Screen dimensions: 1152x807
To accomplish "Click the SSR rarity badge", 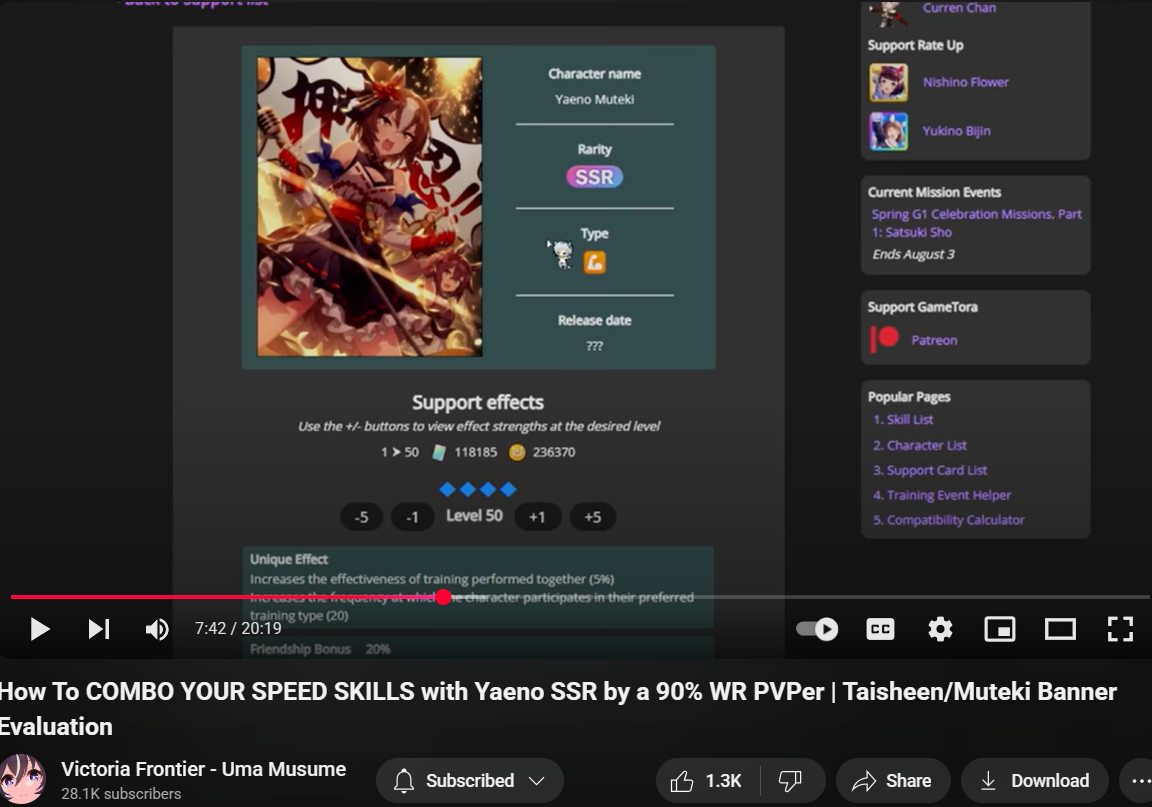I will pos(594,177).
